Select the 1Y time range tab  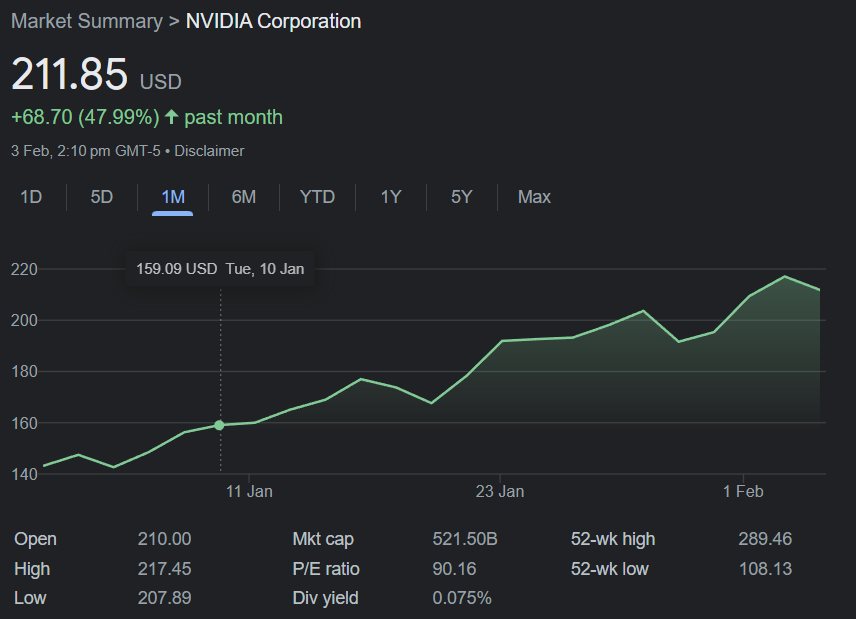coord(390,197)
